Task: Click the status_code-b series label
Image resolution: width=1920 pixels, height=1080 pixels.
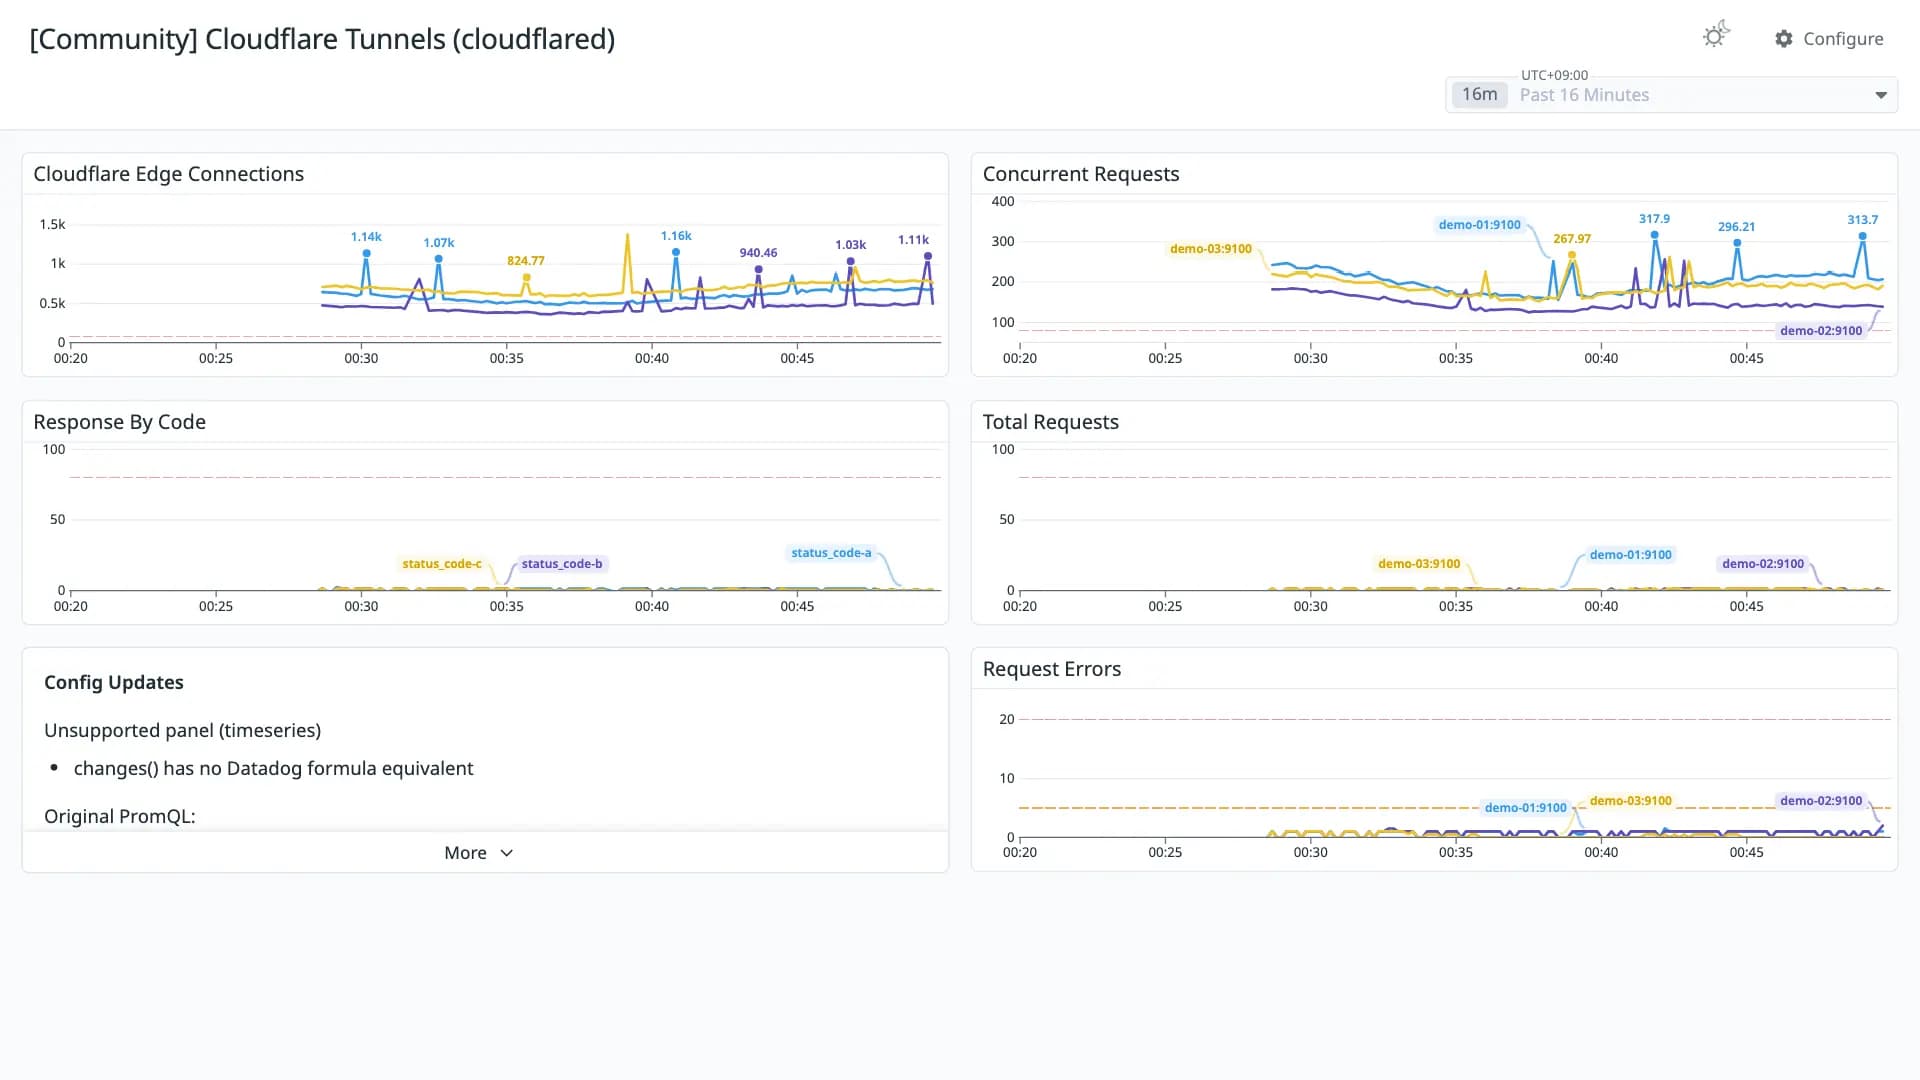Action: click(x=561, y=564)
